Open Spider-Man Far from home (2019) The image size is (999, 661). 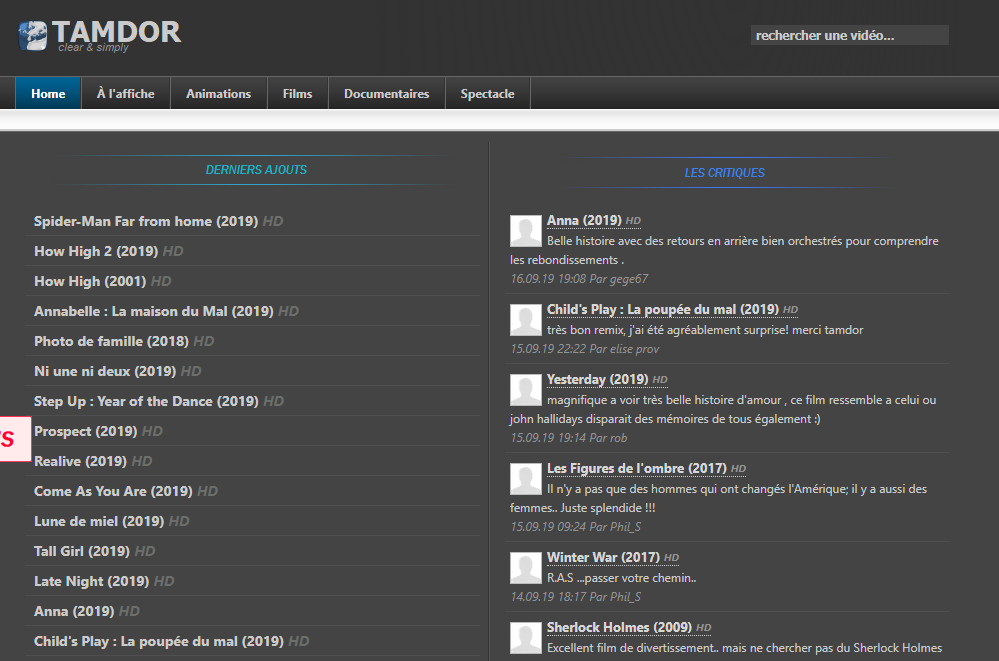click(146, 221)
